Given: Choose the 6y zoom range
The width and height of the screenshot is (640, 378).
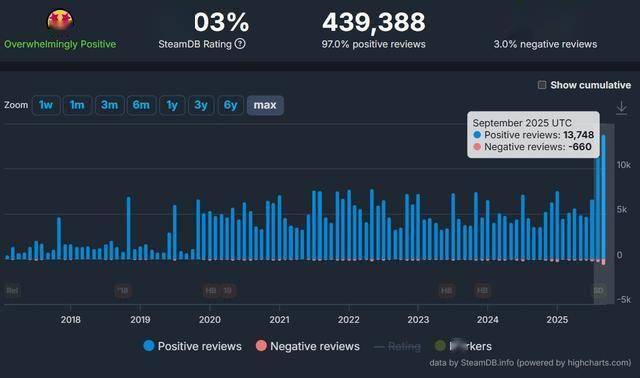Looking at the screenshot, I should (231, 105).
